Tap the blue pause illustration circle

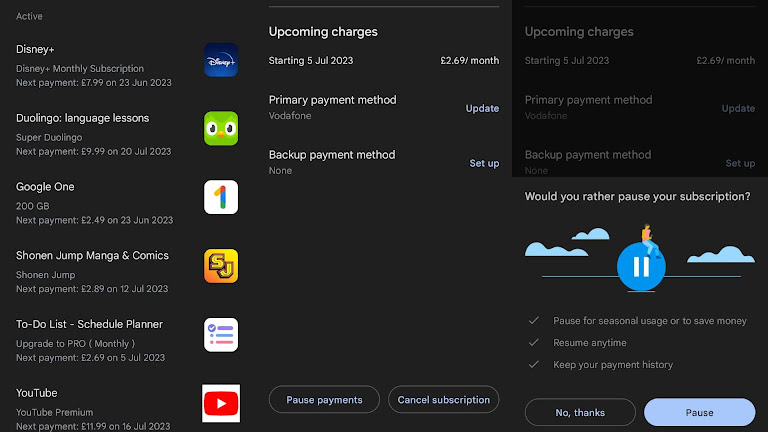(641, 267)
